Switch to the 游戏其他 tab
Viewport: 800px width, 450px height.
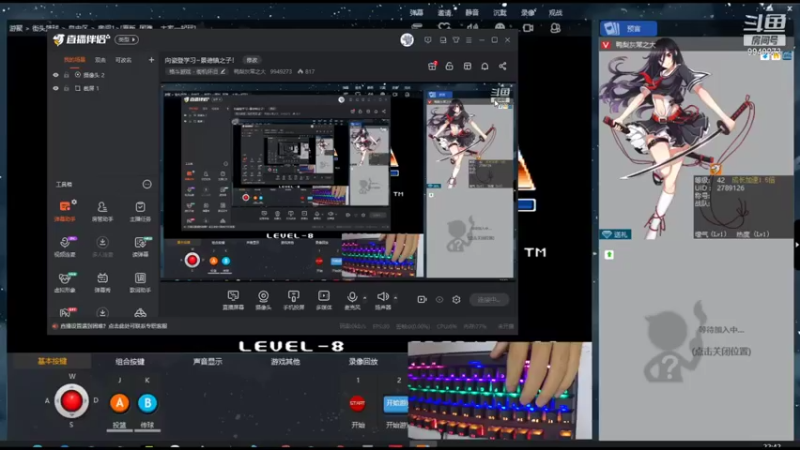(x=285, y=361)
